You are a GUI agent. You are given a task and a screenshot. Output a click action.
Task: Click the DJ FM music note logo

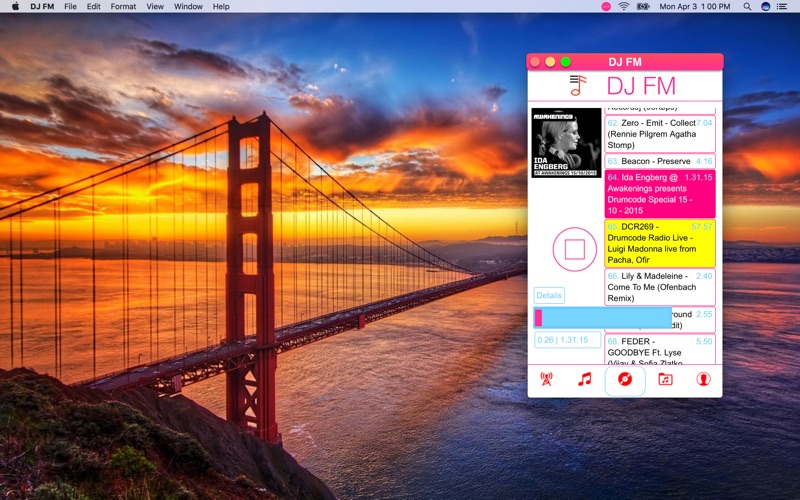click(578, 85)
